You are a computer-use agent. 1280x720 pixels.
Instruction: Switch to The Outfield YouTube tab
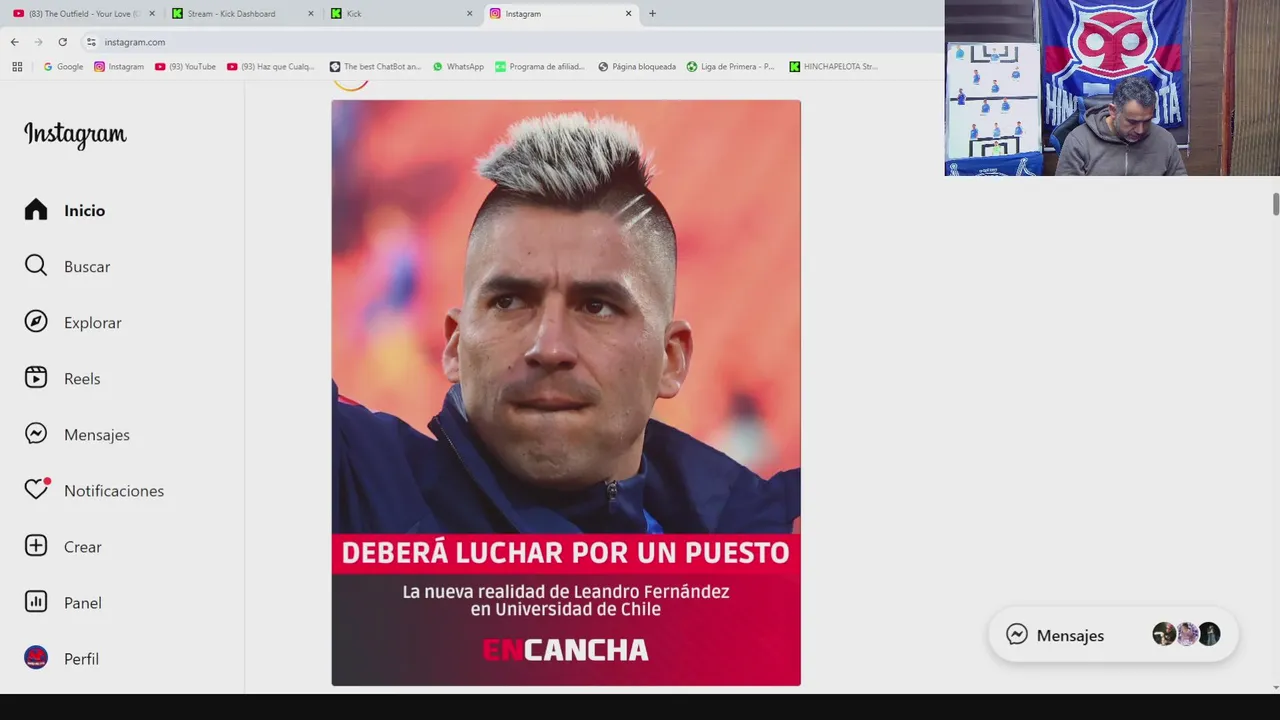pos(82,14)
